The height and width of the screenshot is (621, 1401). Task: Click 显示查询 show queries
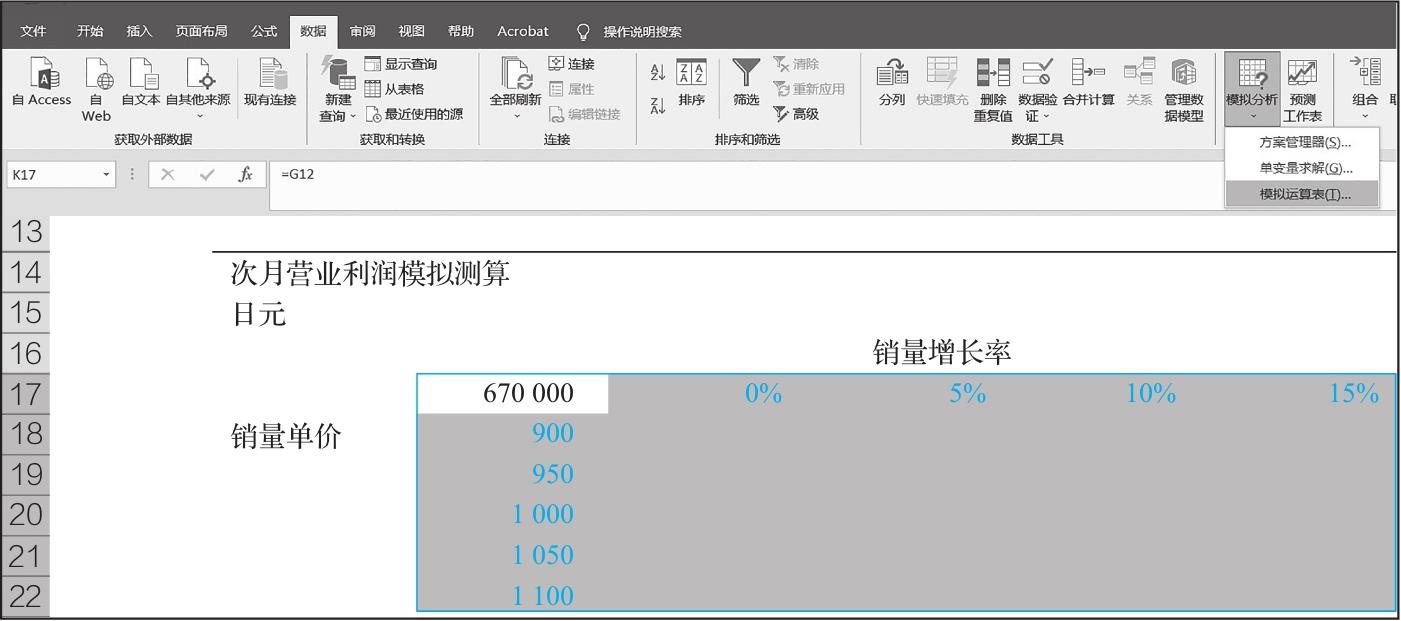pos(400,64)
